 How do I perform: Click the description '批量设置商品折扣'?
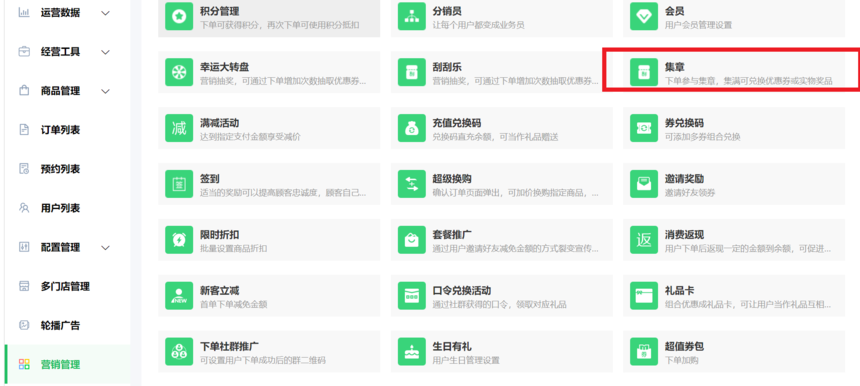tap(234, 249)
